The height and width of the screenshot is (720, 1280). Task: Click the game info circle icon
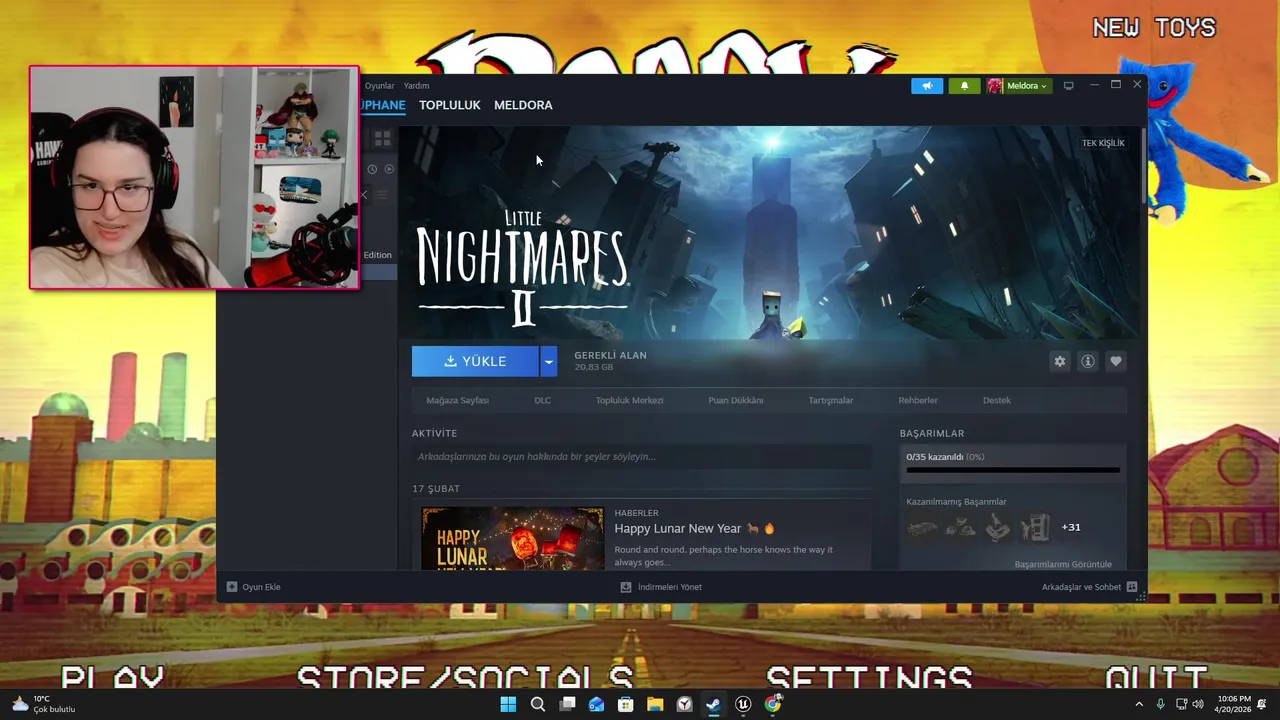coord(1088,362)
